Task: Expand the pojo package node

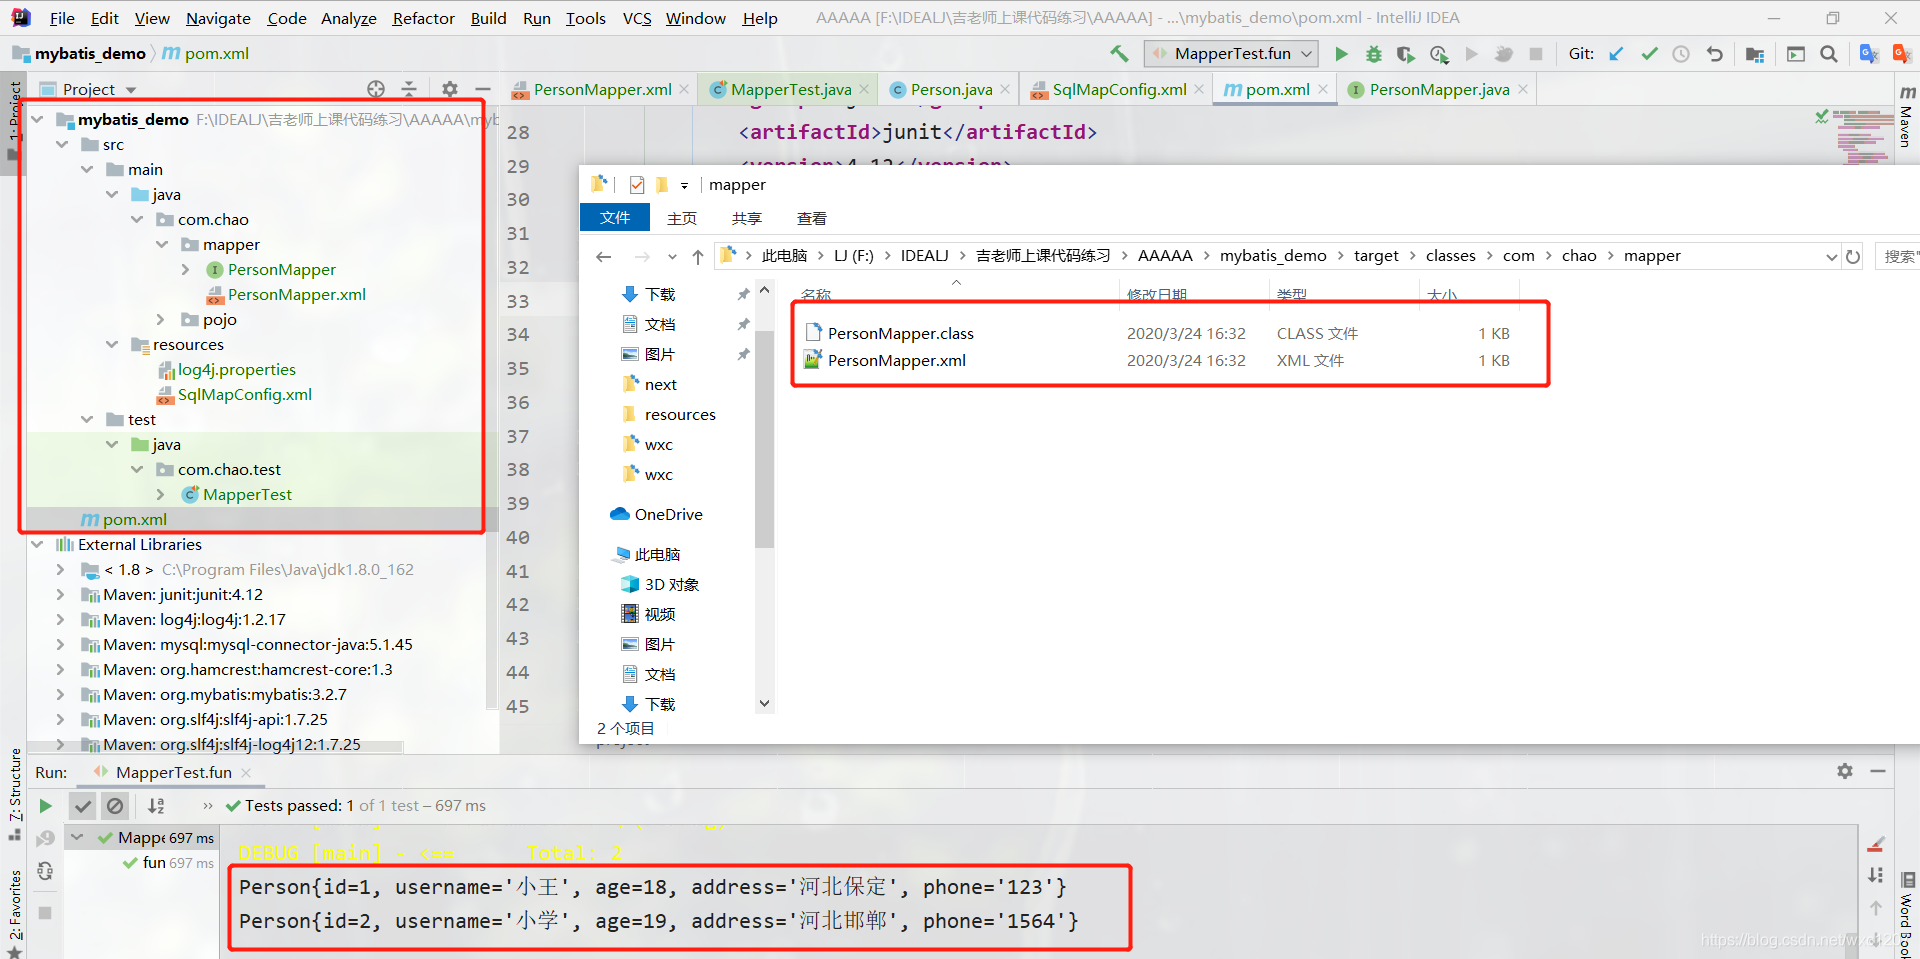Action: (161, 320)
